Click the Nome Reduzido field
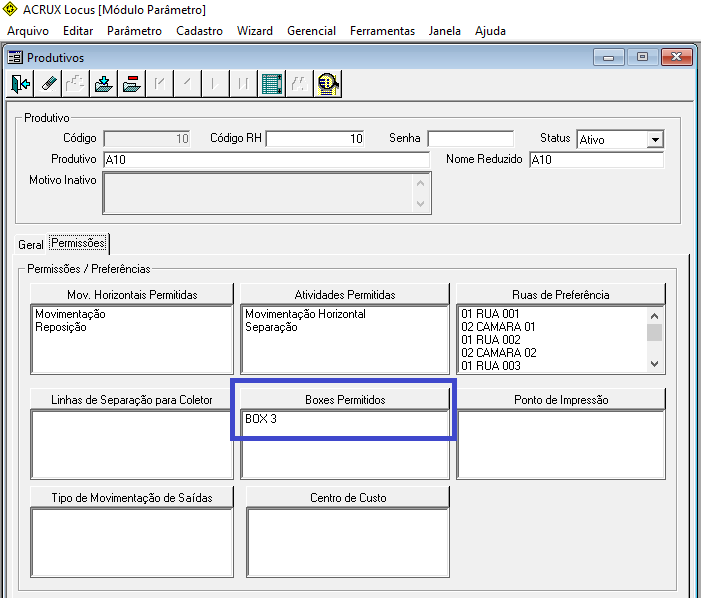Screen dimensions: 701x598 click(x=596, y=160)
